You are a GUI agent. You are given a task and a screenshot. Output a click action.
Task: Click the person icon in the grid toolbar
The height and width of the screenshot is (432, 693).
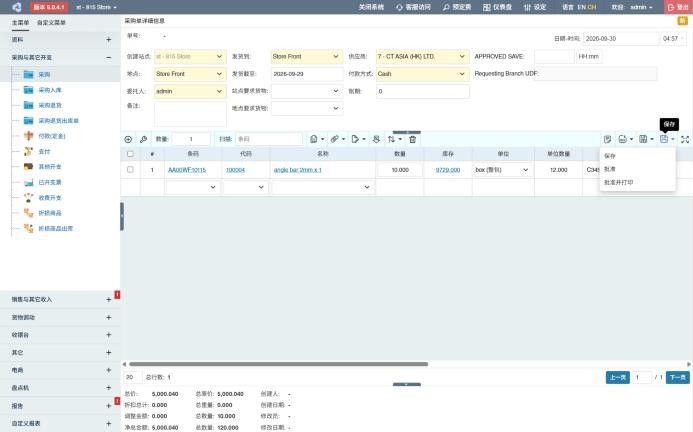click(x=376, y=139)
